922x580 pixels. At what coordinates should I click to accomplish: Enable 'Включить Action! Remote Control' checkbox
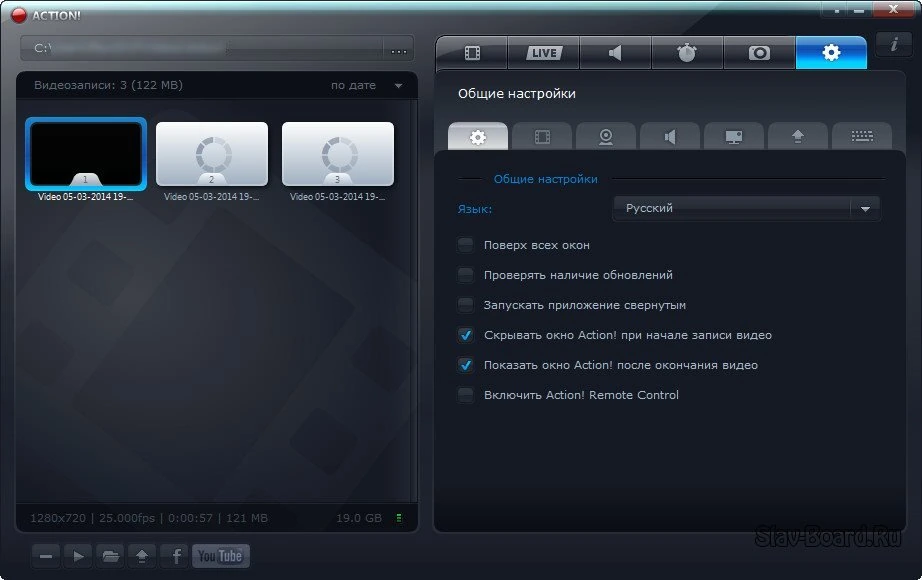(466, 395)
